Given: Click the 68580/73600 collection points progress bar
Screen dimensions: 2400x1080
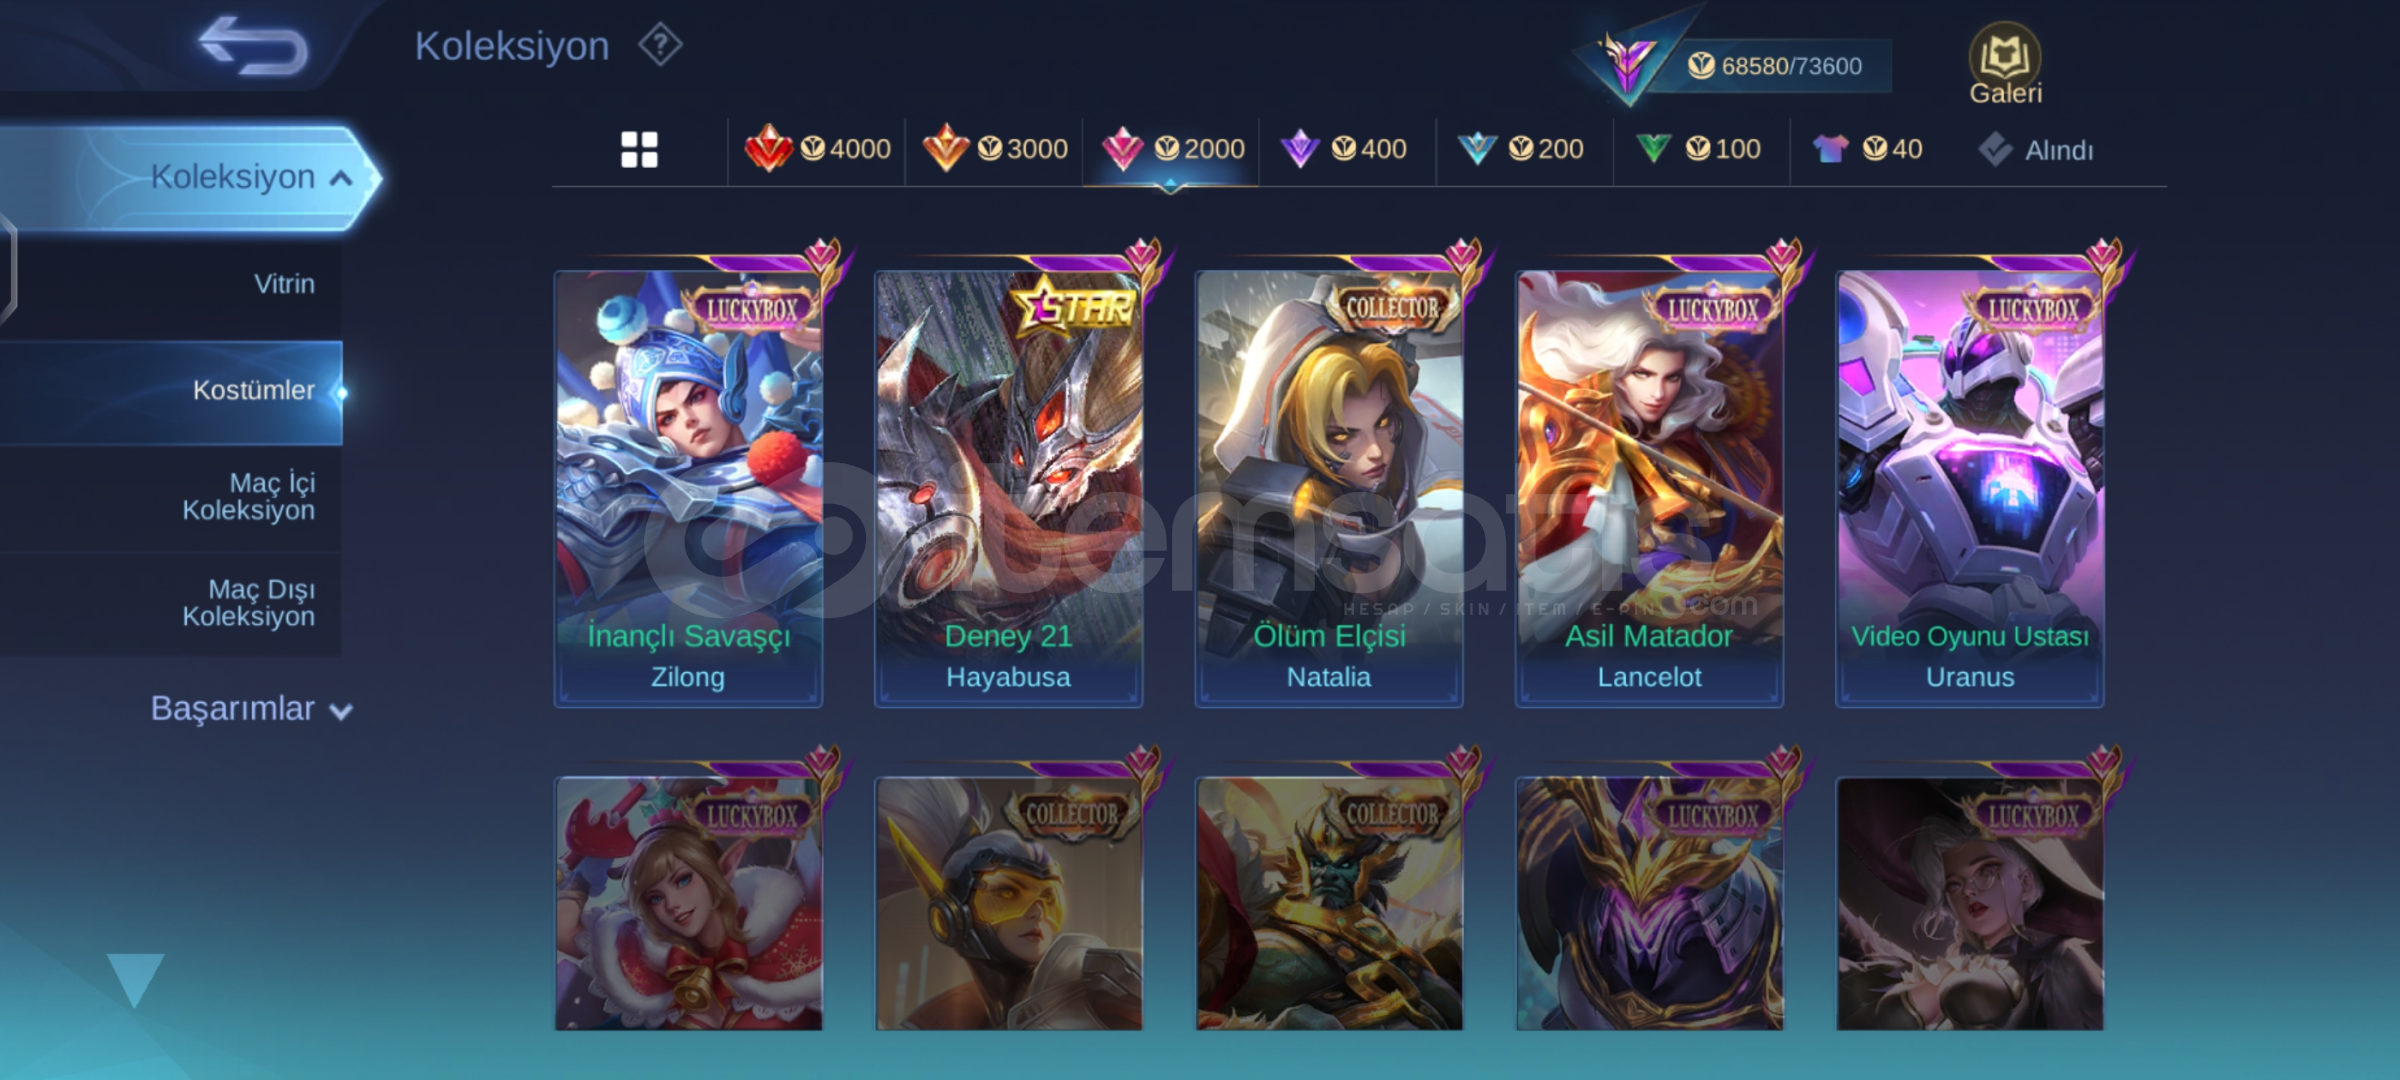Looking at the screenshot, I should [x=1775, y=66].
